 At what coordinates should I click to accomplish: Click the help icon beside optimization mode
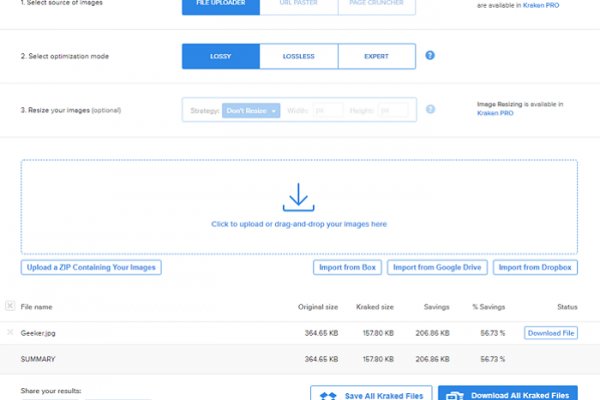point(430,56)
